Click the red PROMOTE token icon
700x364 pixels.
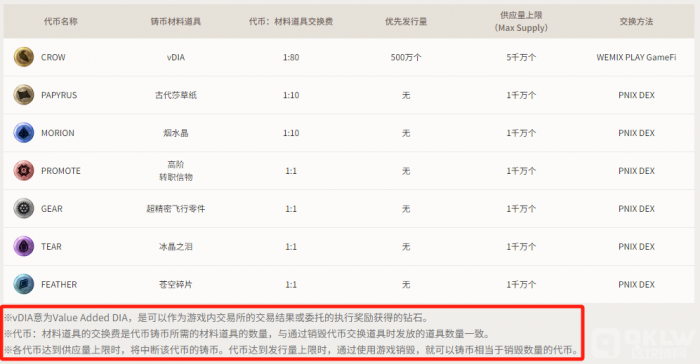coord(24,171)
